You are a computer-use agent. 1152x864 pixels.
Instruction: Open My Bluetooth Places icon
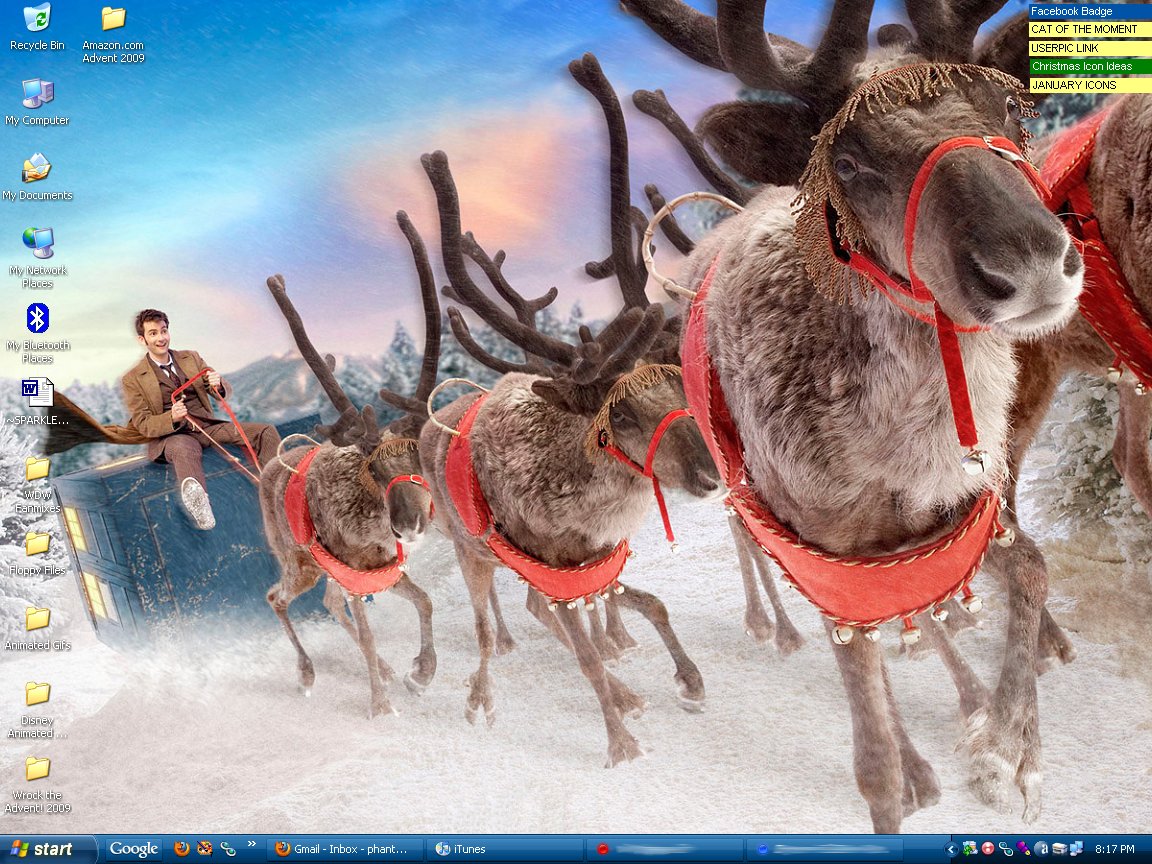point(37,318)
